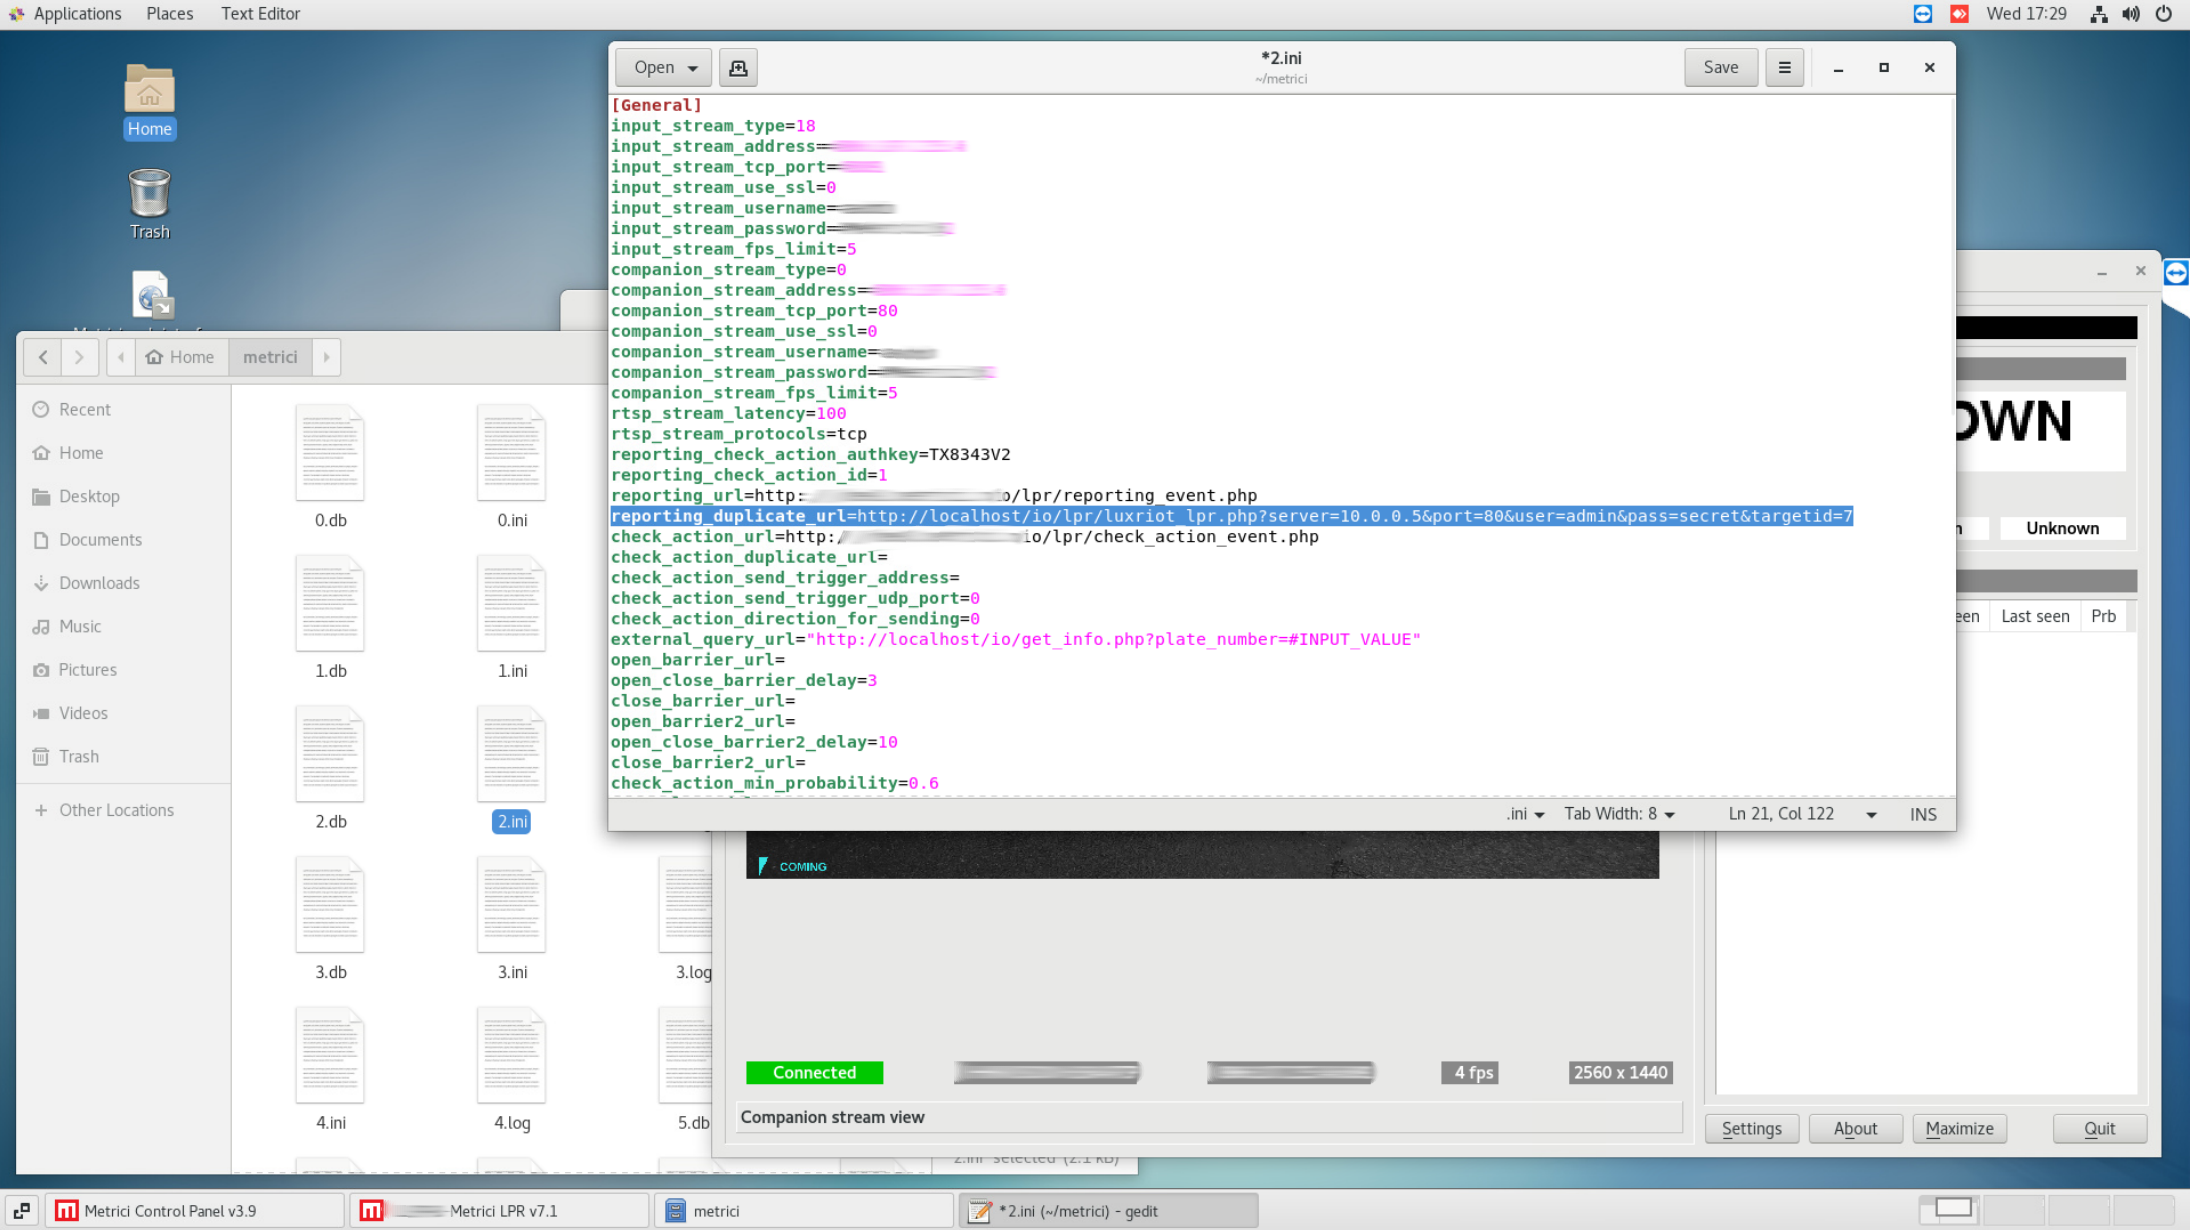Click the external_query_url line in editor
Image resolution: width=2190 pixels, height=1230 pixels.
coord(1015,639)
